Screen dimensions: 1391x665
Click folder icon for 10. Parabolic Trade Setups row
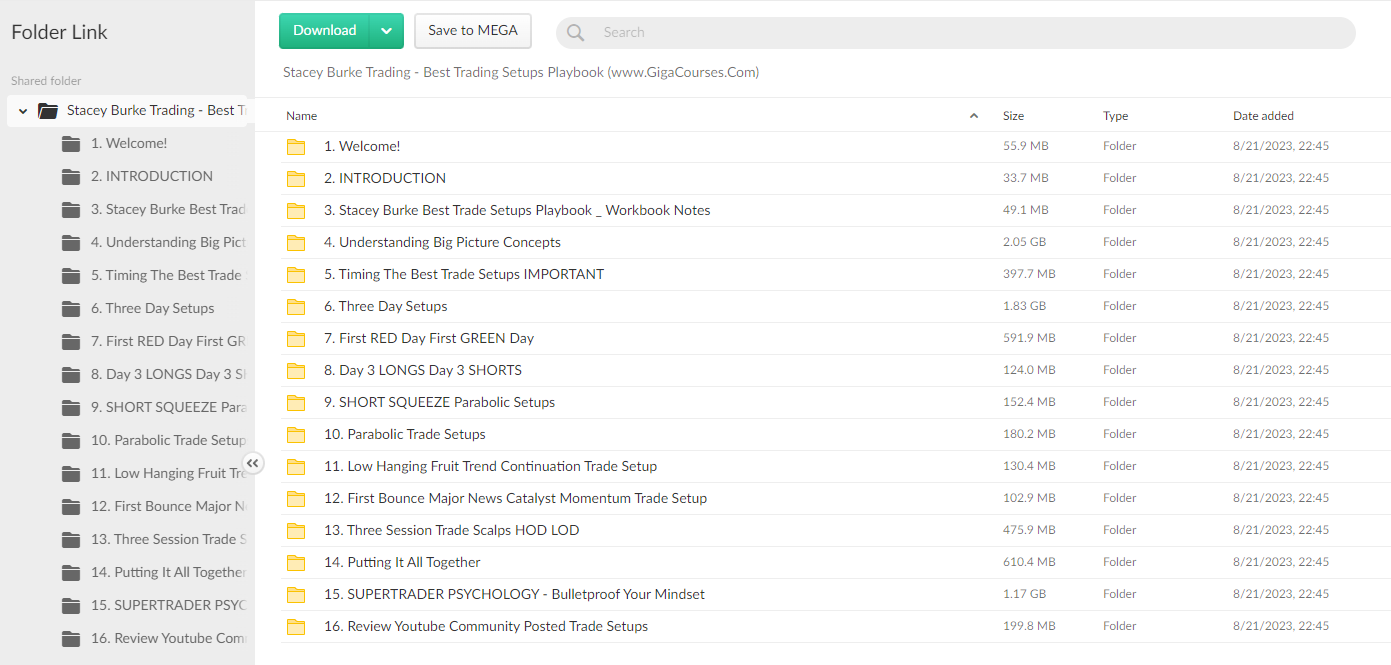(296, 435)
